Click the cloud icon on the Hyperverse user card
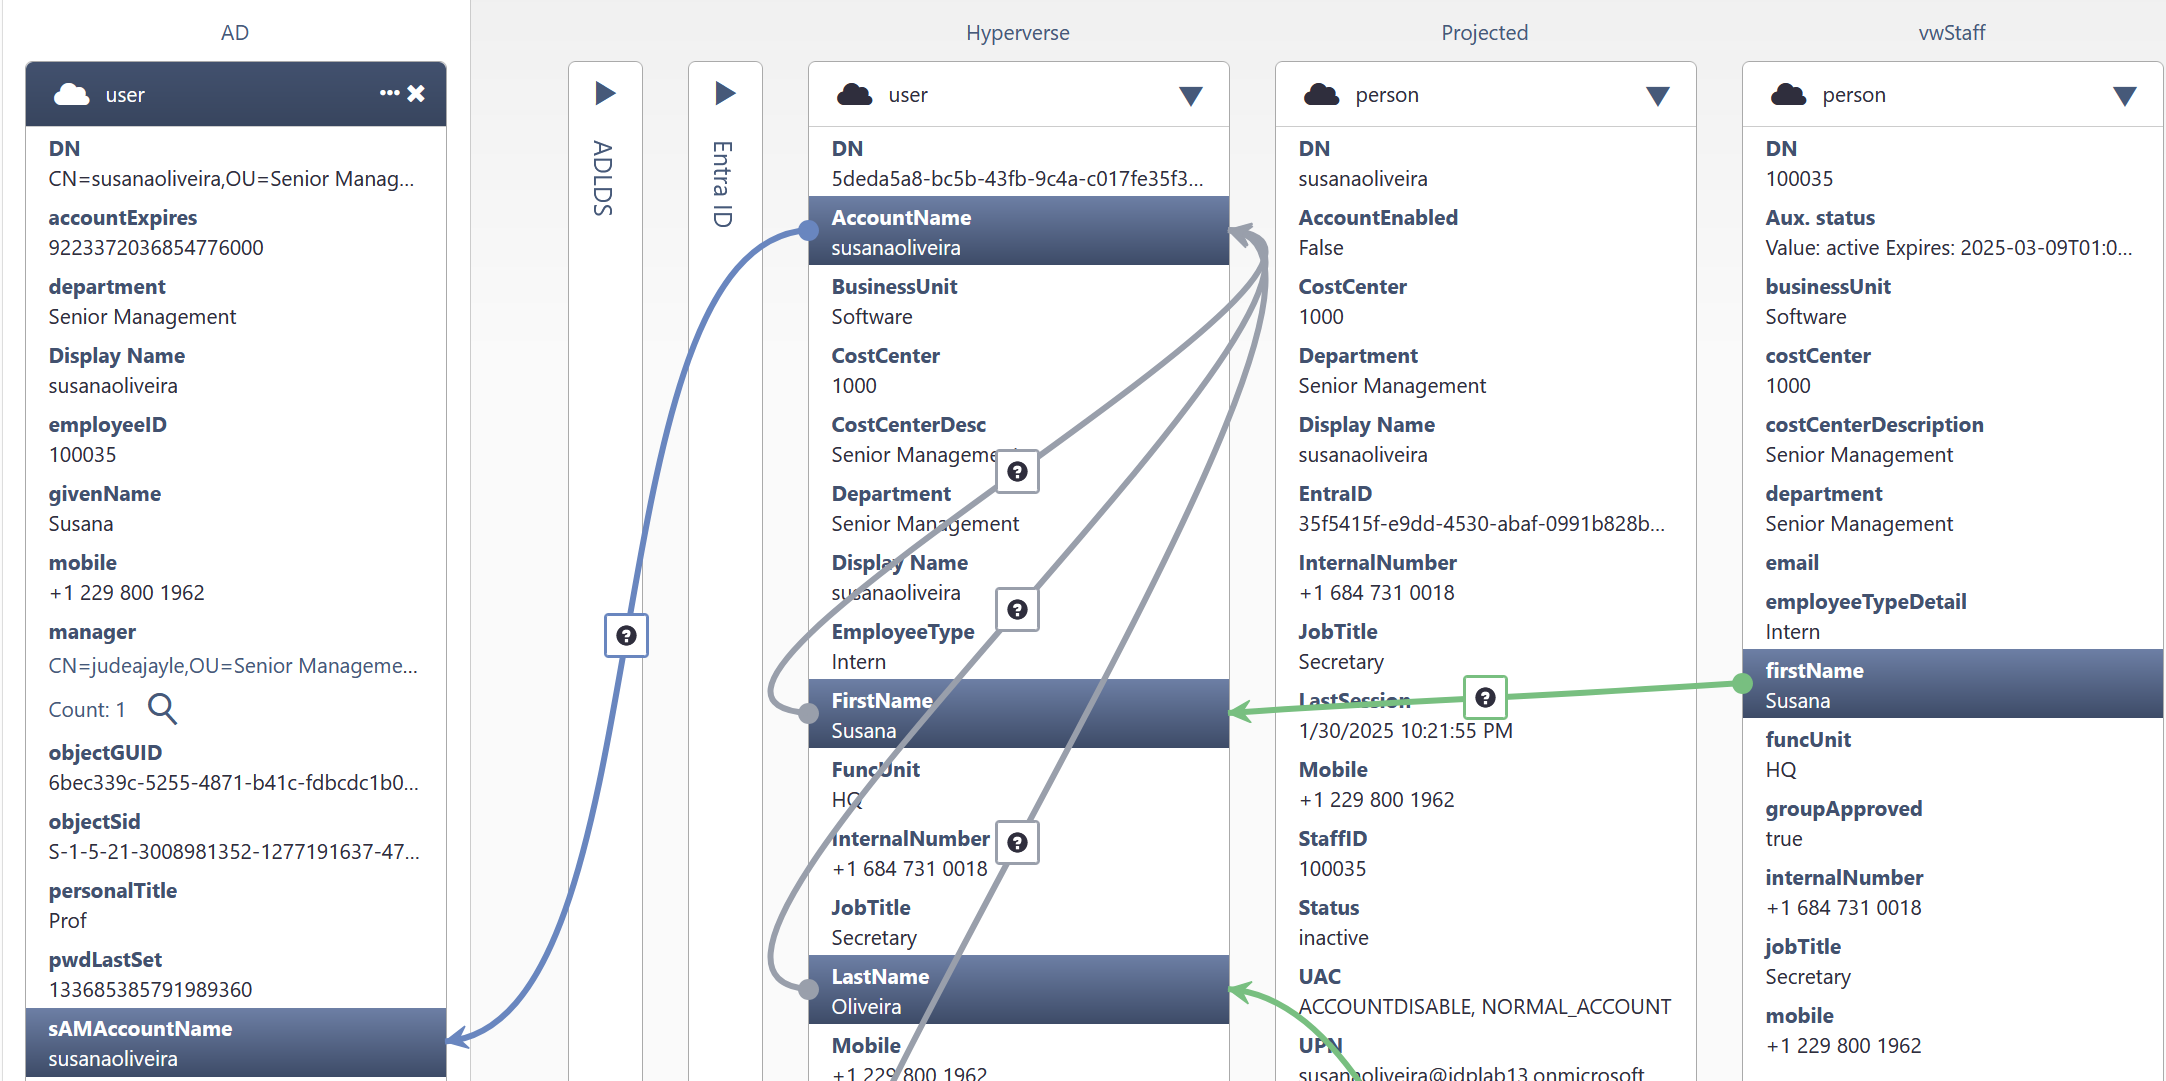The width and height of the screenshot is (2166, 1081). (x=854, y=93)
